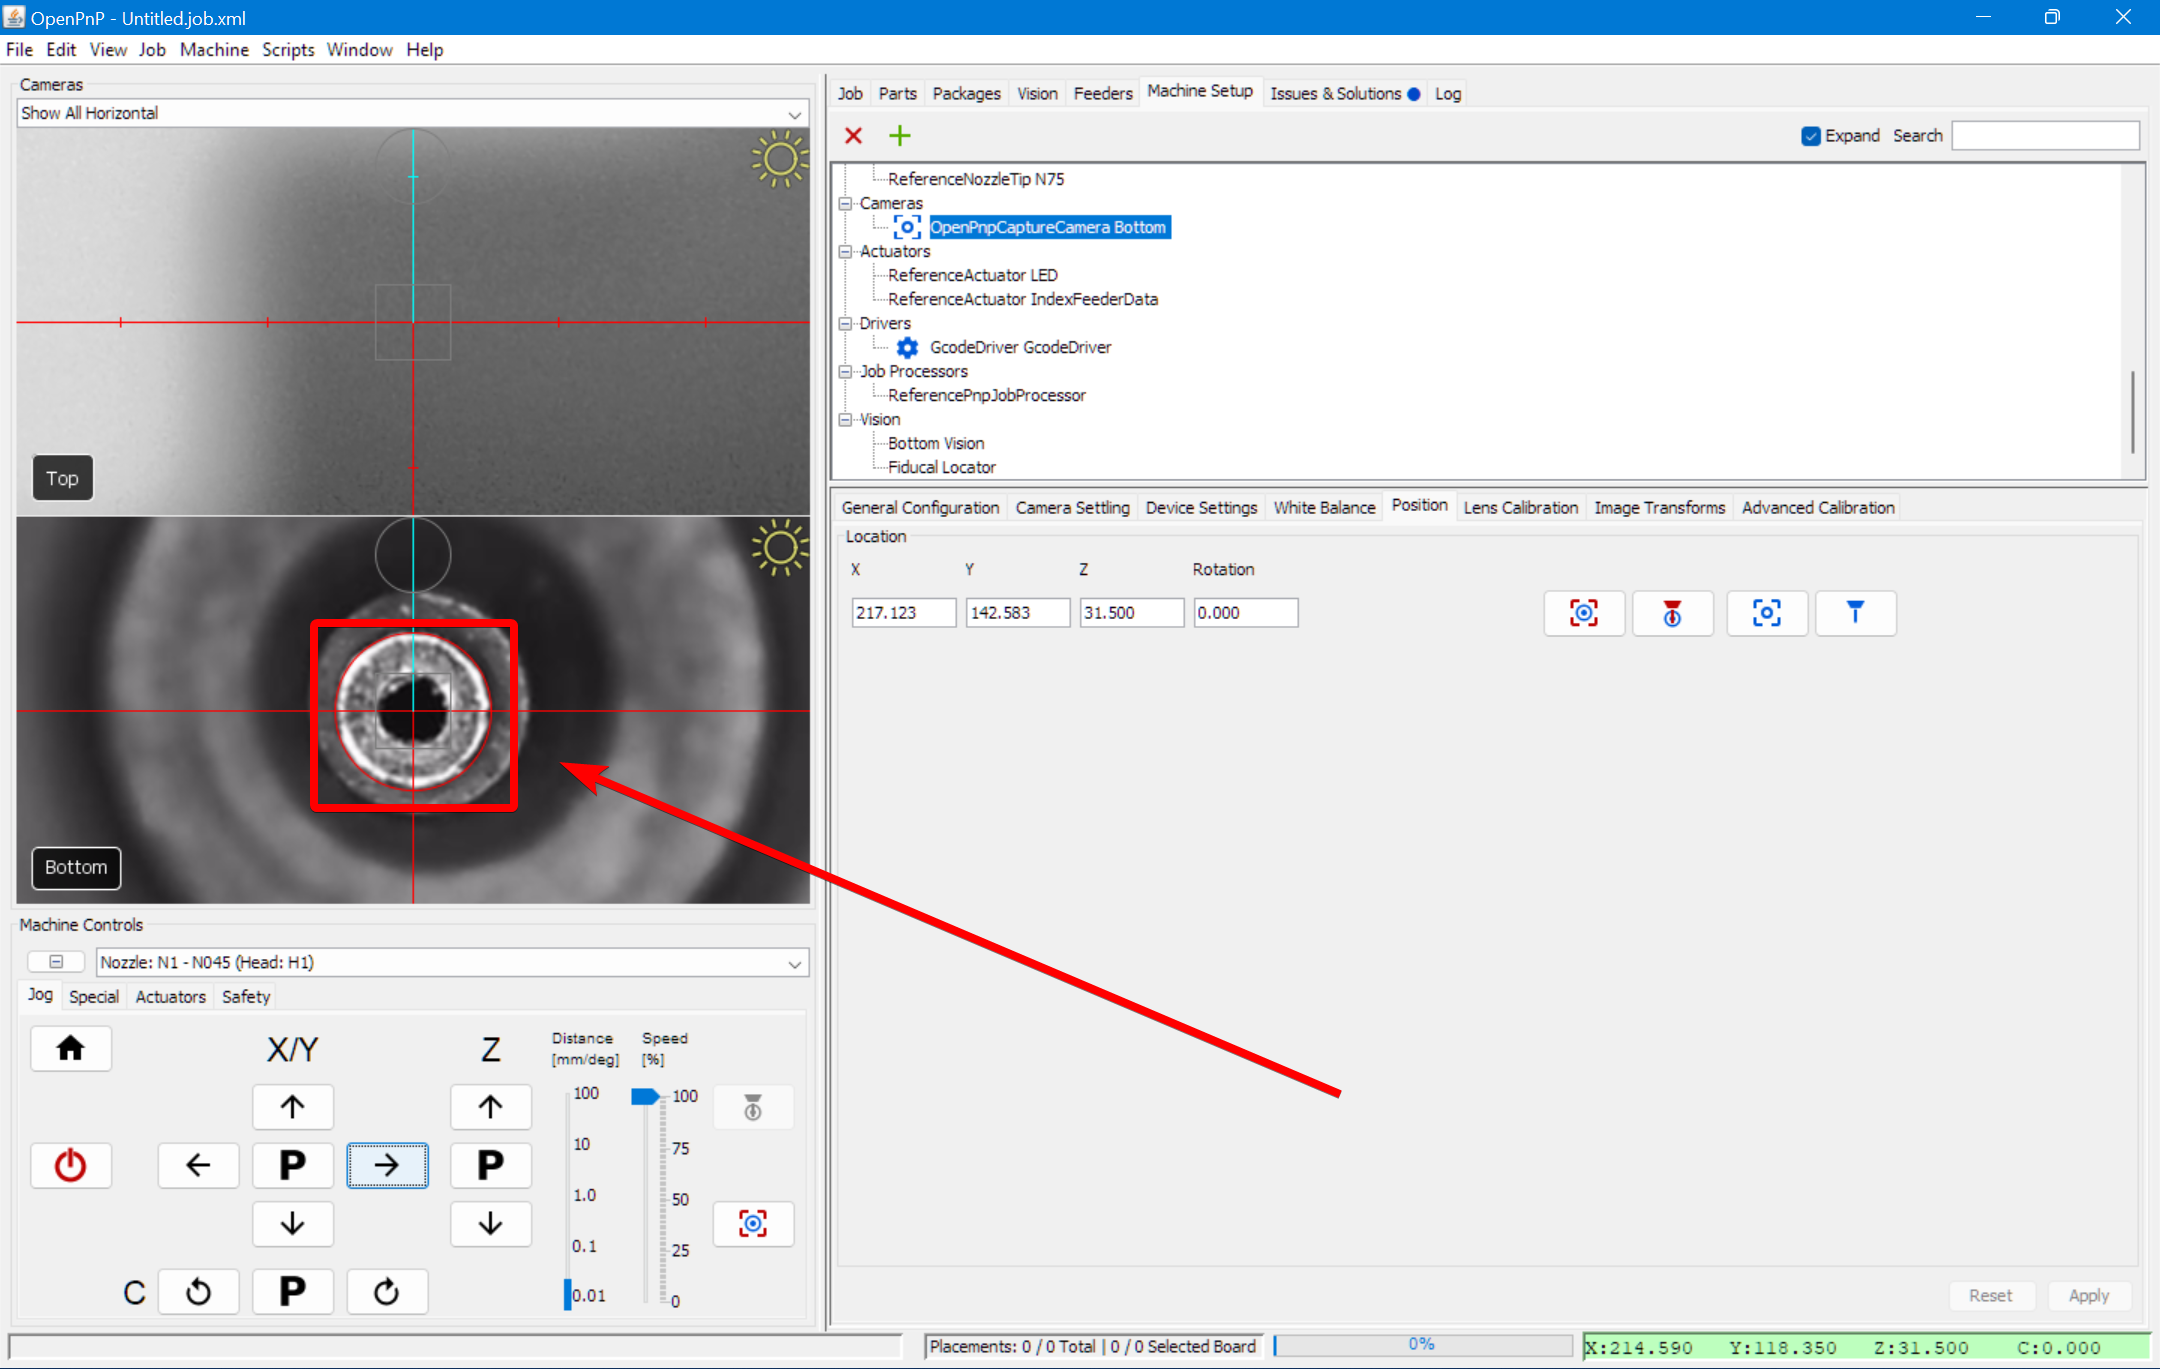Toggle machine power in the jog panel
The image size is (2160, 1369).
pos(71,1165)
